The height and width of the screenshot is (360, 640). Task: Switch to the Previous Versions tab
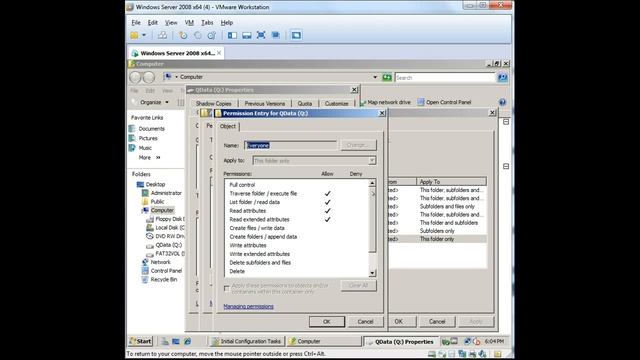pos(264,104)
